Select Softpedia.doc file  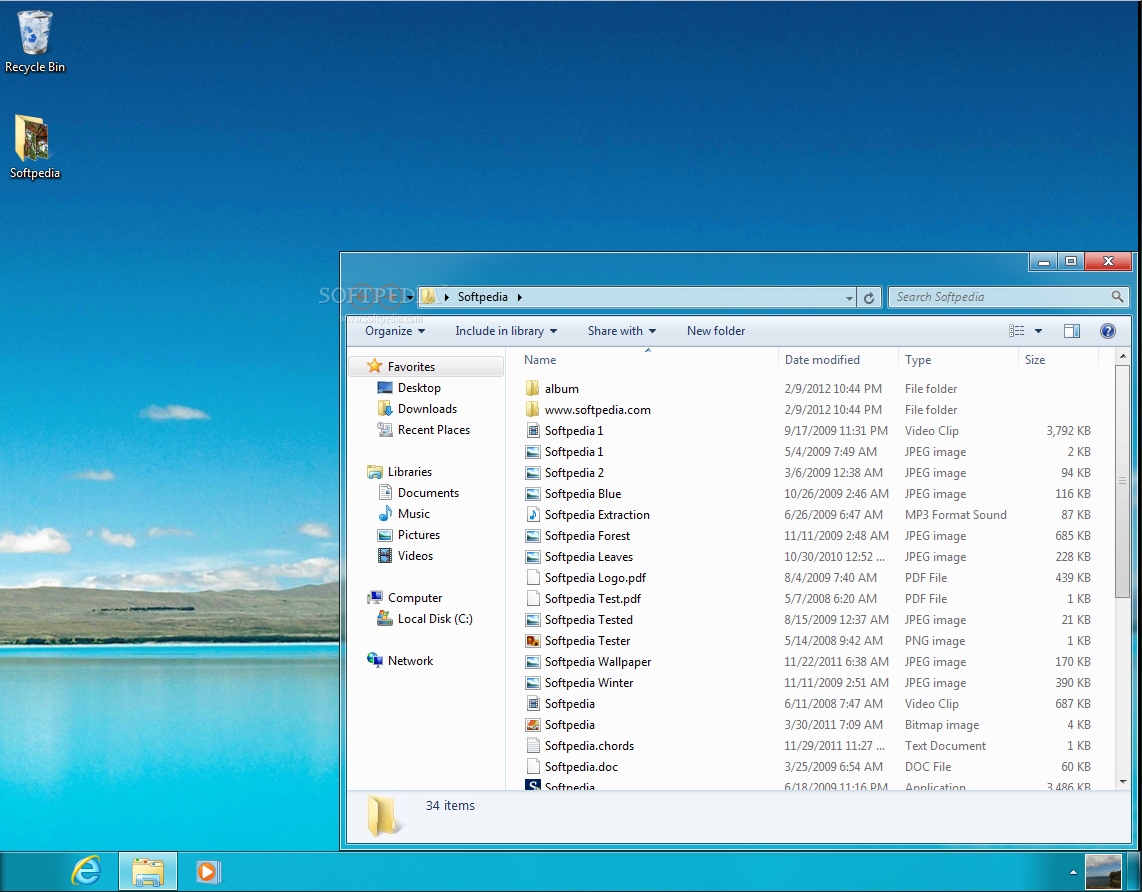[x=581, y=767]
